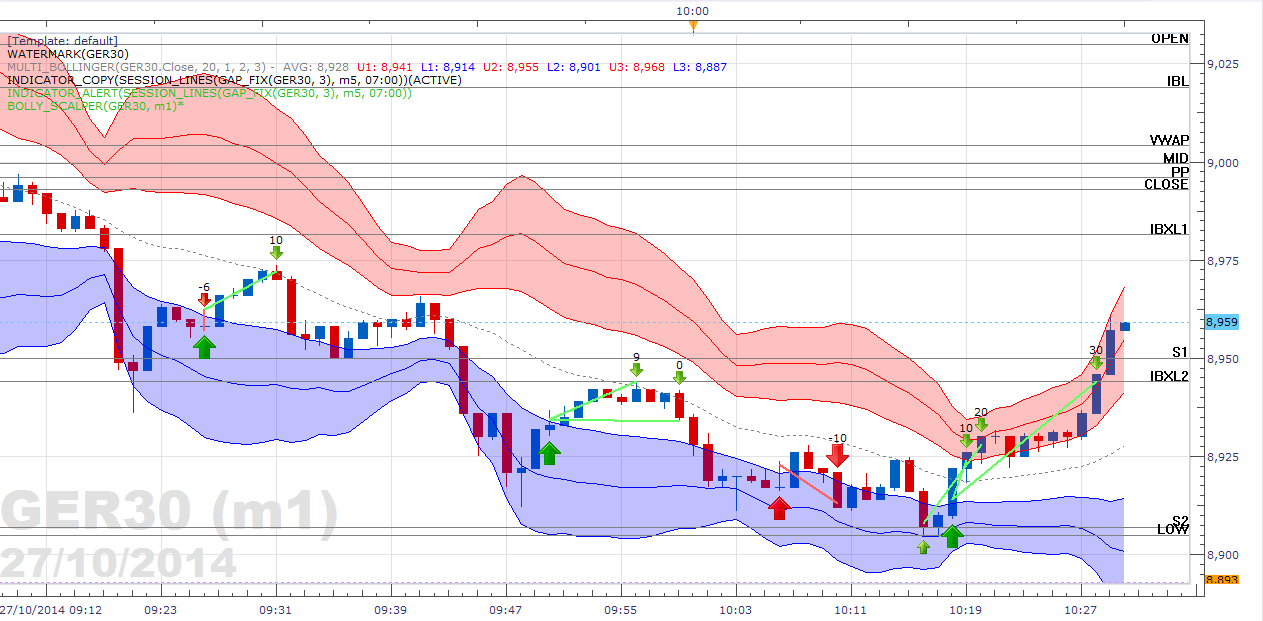The height and width of the screenshot is (621, 1263).
Task: Click the green exit arrow labeled 10 near 09:31
Action: [x=276, y=253]
